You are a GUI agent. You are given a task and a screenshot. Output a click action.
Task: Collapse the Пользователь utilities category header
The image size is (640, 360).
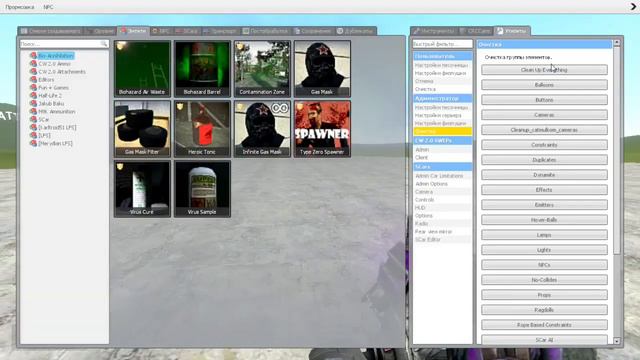tap(442, 56)
